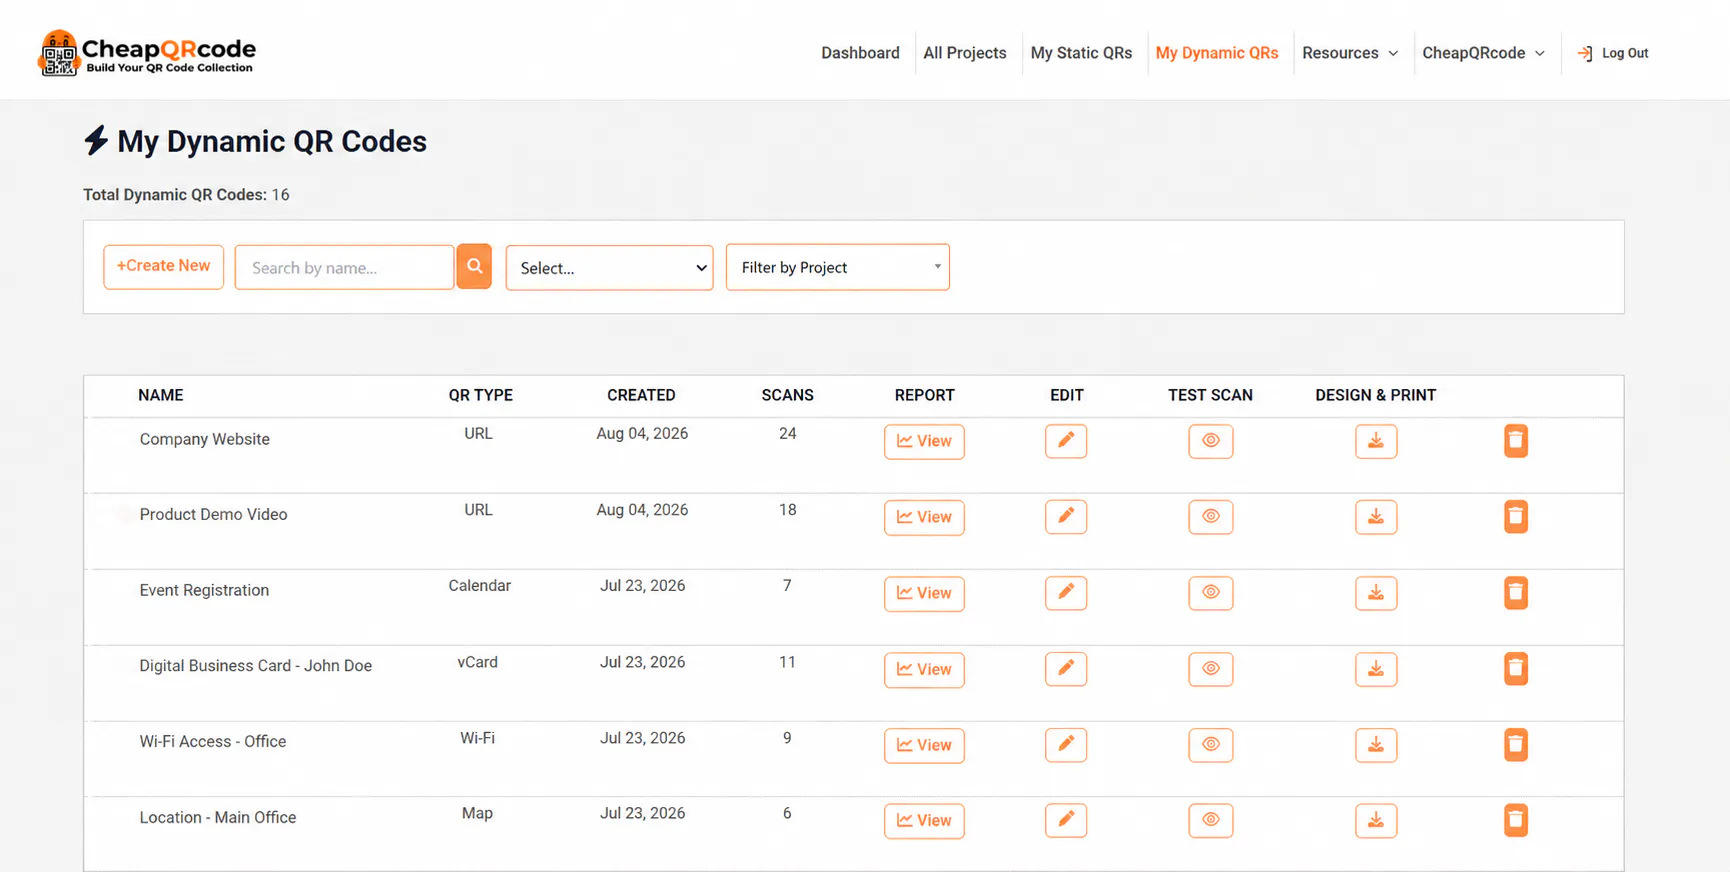
Task: Download design for Company Website
Action: (x=1376, y=441)
